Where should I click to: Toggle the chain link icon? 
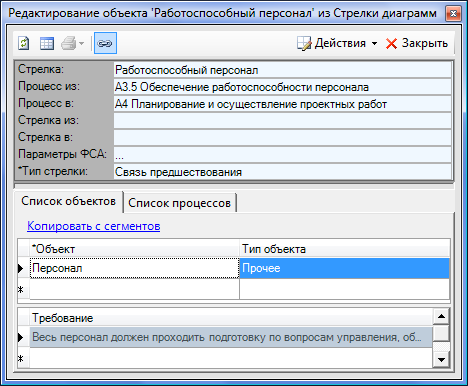pyautogui.click(x=105, y=43)
